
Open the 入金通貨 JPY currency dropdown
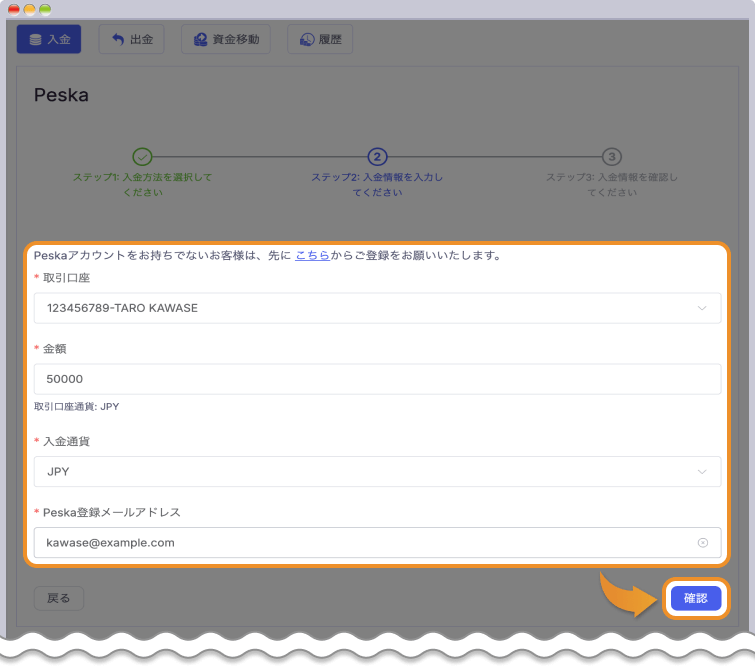(x=378, y=472)
